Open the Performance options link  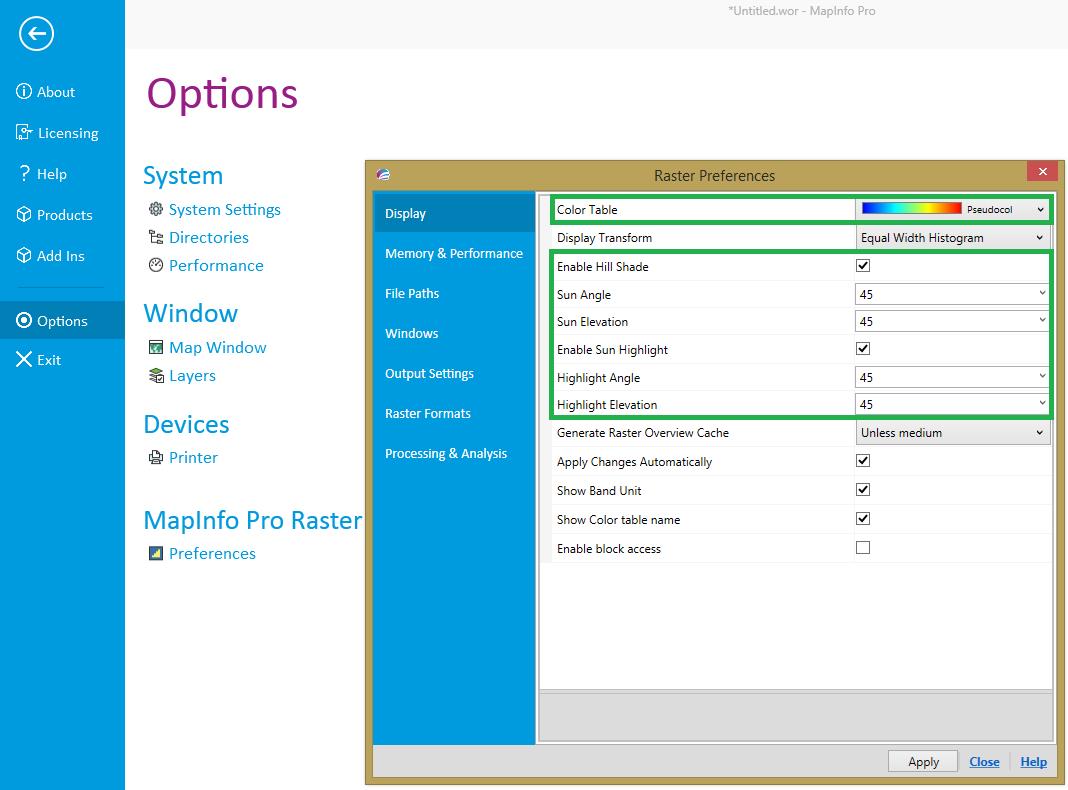(x=216, y=265)
